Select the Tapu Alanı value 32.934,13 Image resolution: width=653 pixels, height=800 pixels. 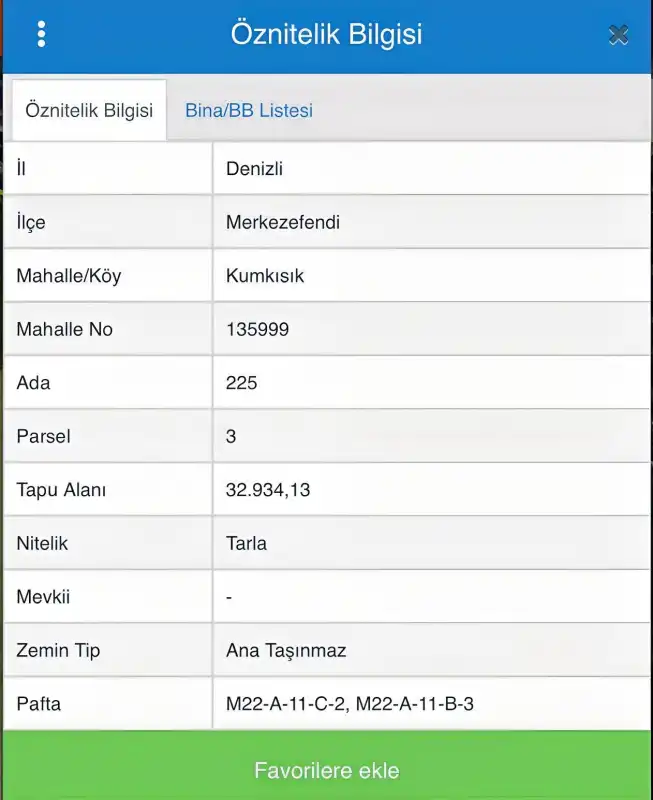point(268,490)
